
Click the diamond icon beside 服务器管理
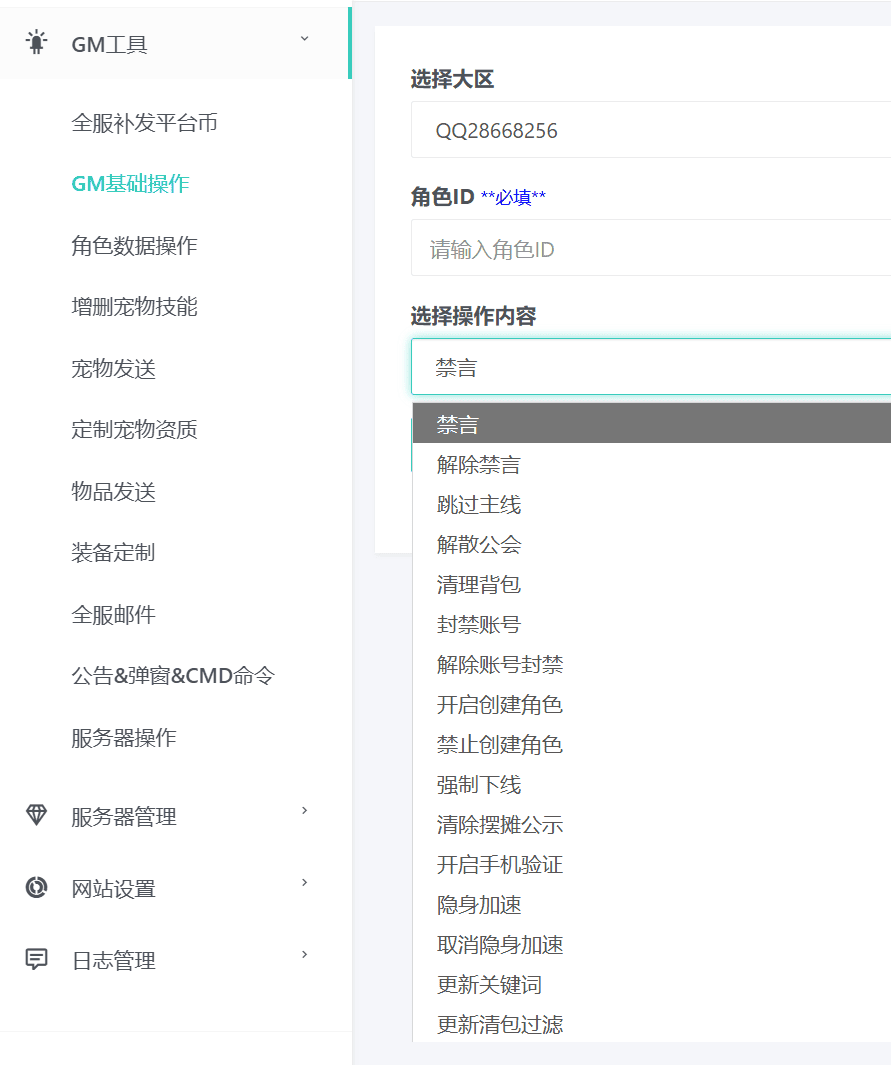[37, 815]
